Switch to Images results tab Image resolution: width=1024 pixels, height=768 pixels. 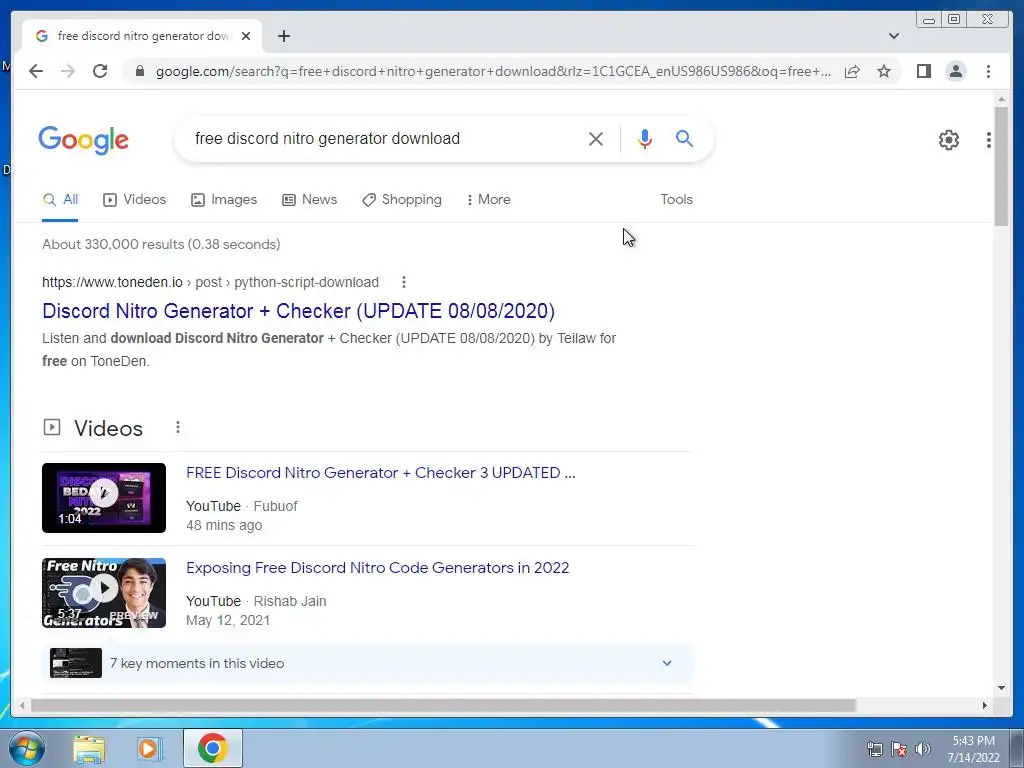224,200
